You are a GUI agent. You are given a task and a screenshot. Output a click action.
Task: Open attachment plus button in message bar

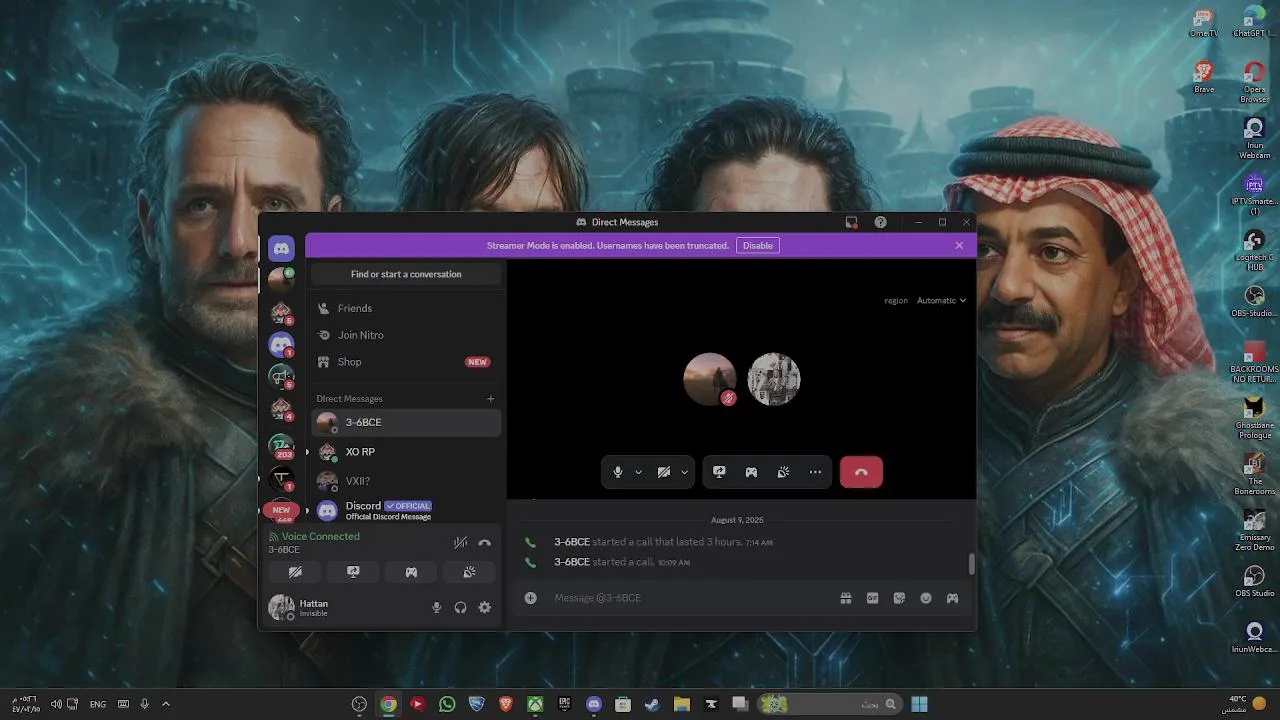tap(531, 598)
